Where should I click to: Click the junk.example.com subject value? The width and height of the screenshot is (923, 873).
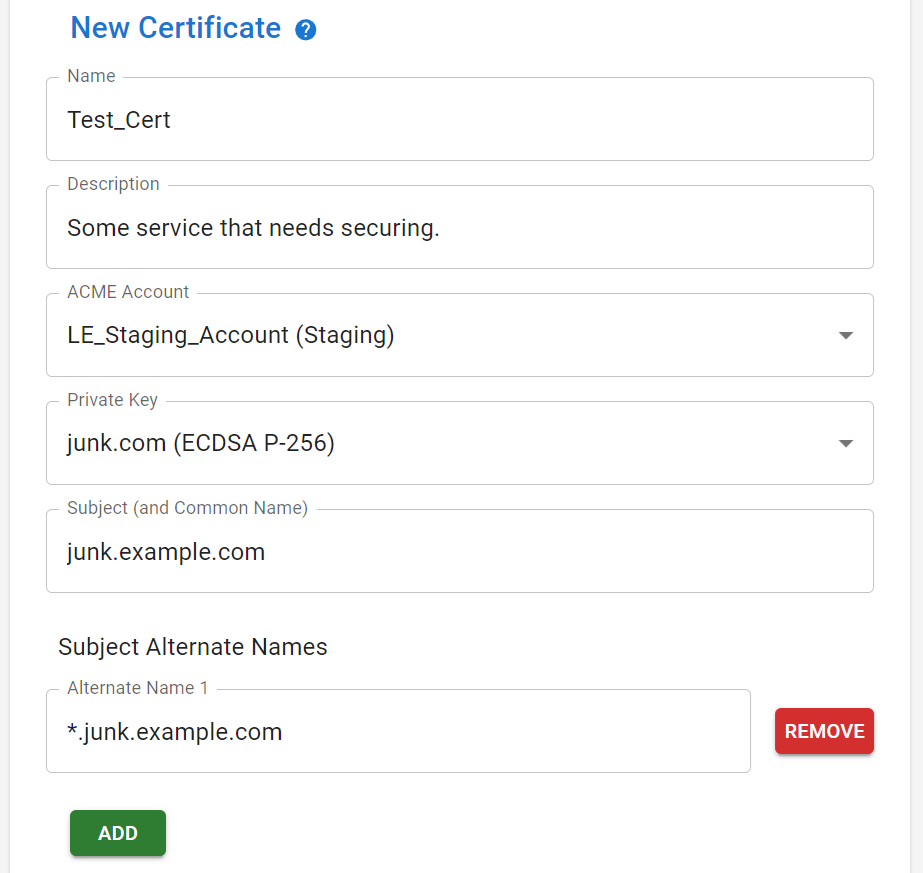click(x=165, y=551)
